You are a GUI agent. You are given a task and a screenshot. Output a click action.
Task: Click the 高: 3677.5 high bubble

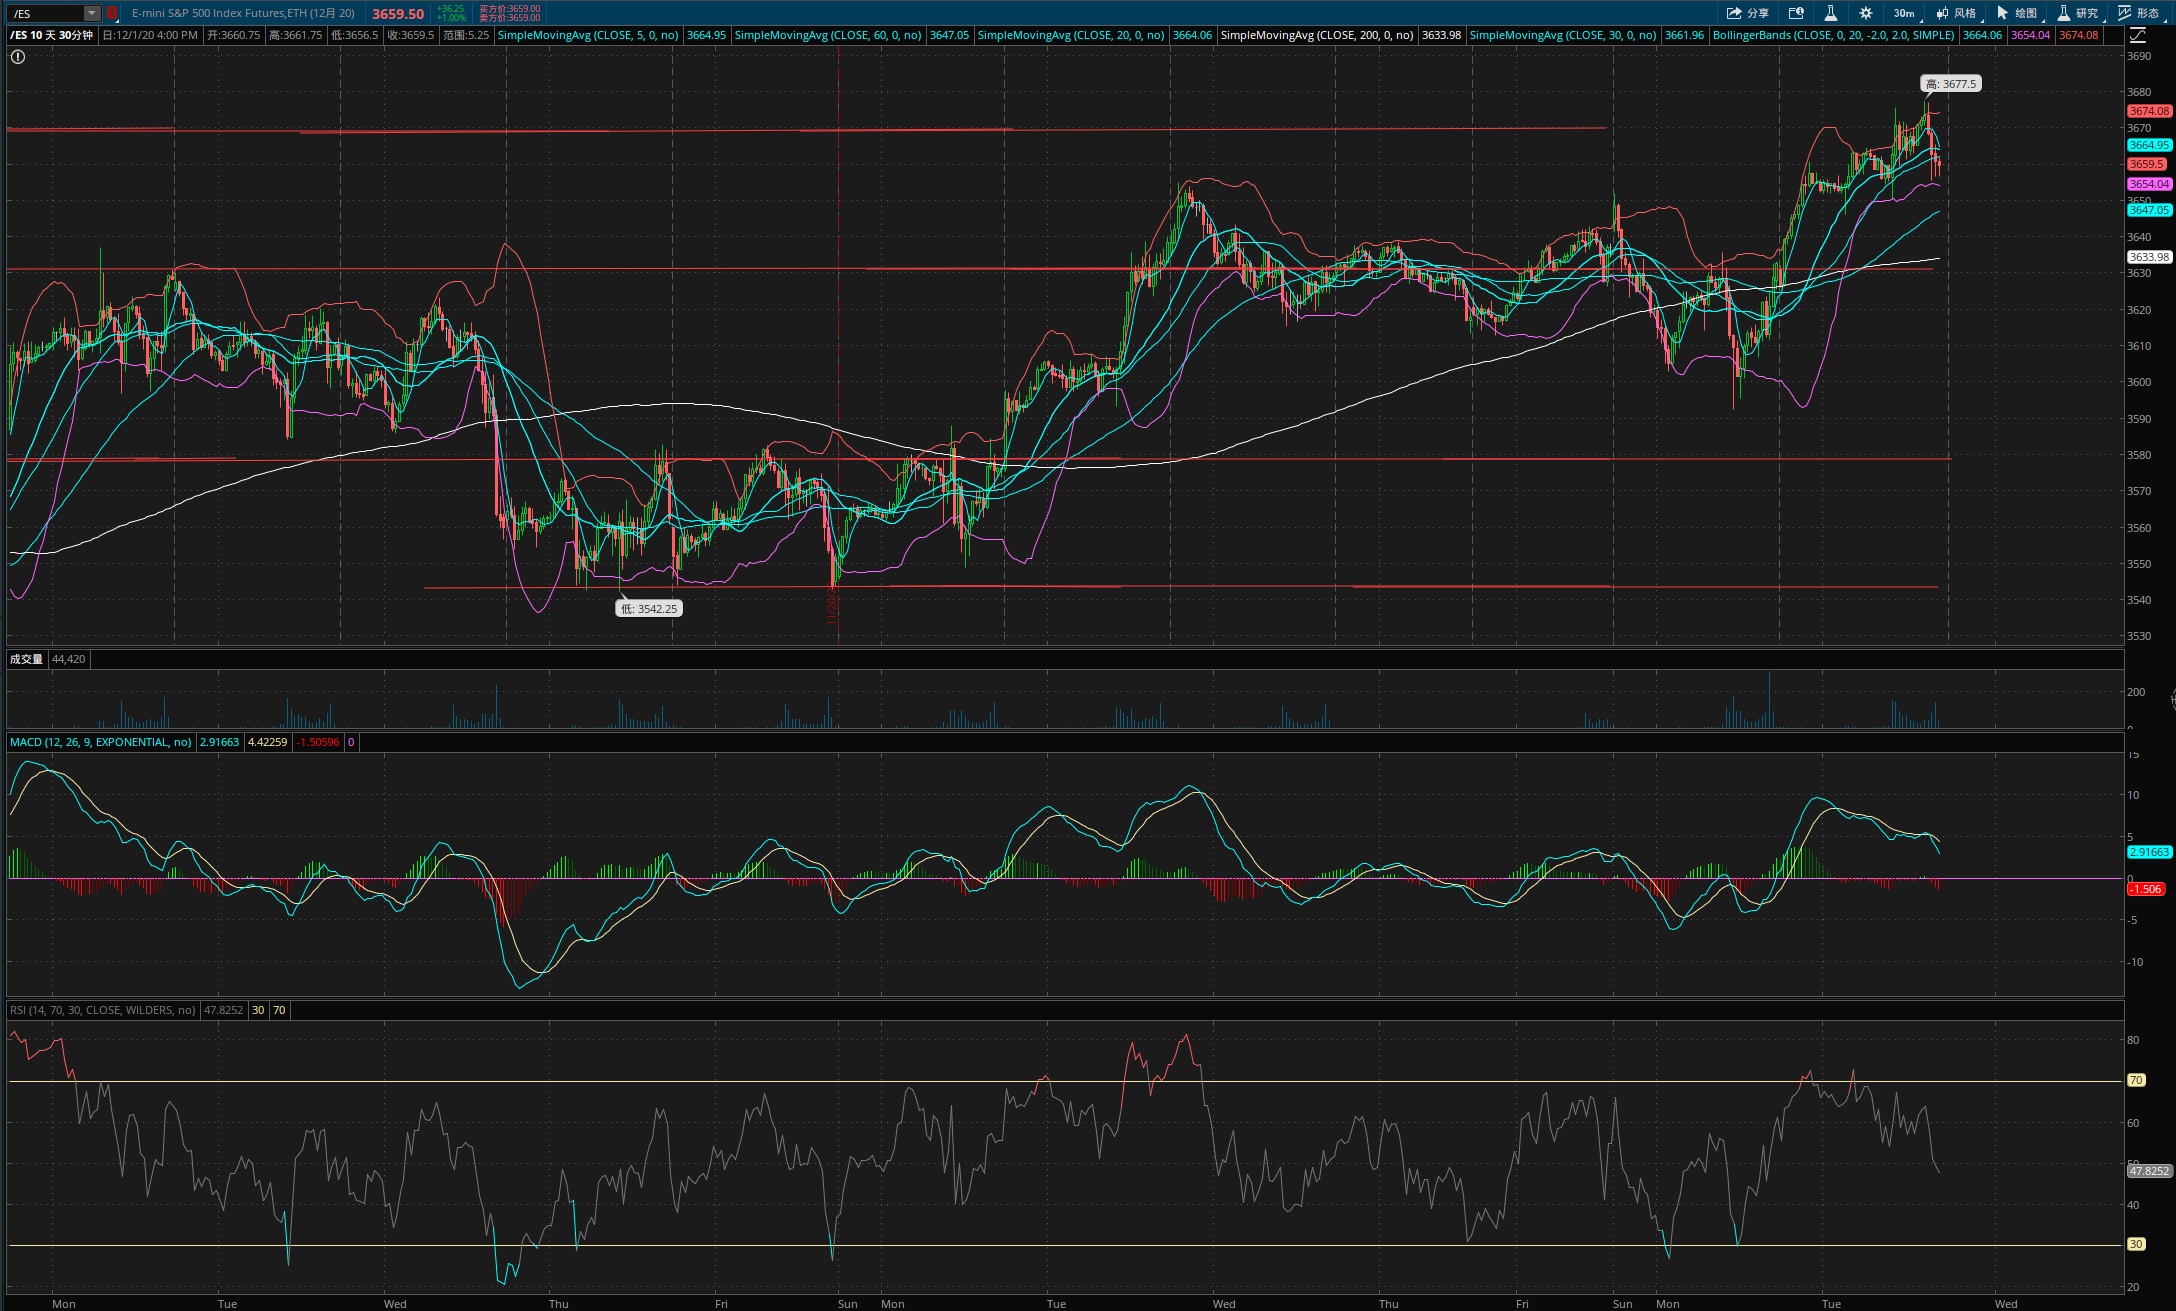point(1951,84)
